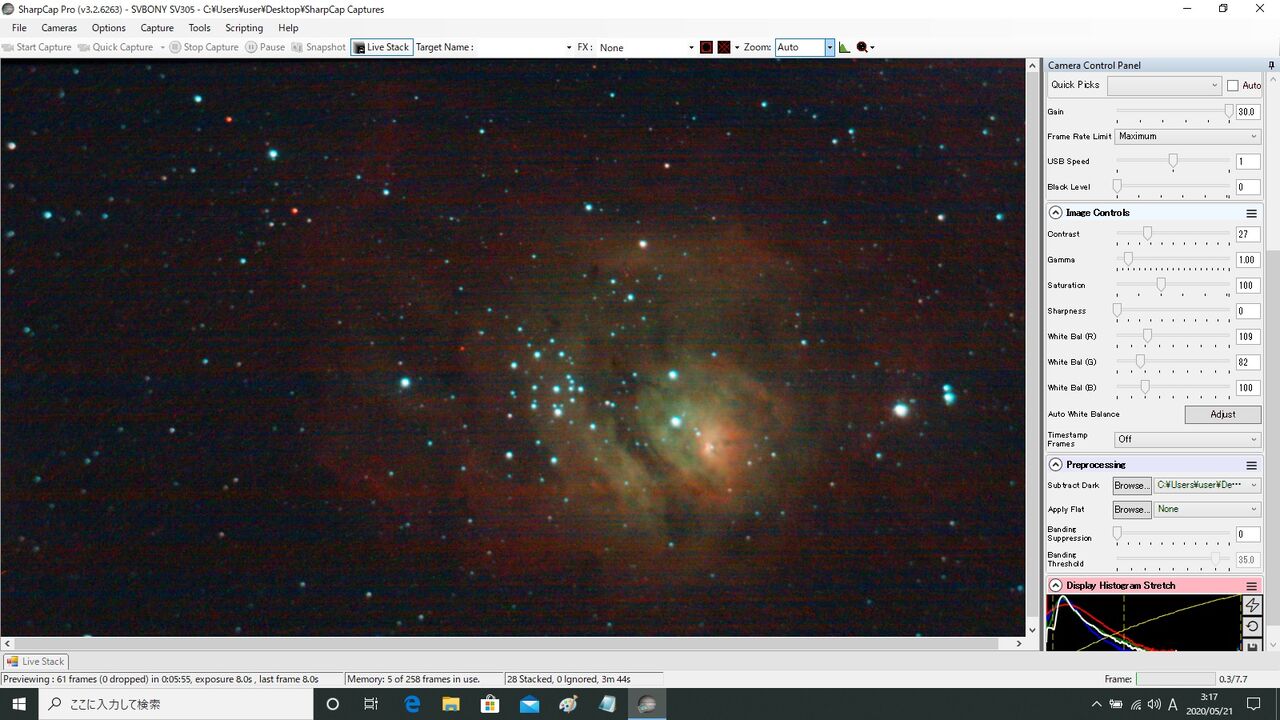Collapse the Preprocessing section
Viewport: 1280px width, 720px height.
click(x=1055, y=465)
